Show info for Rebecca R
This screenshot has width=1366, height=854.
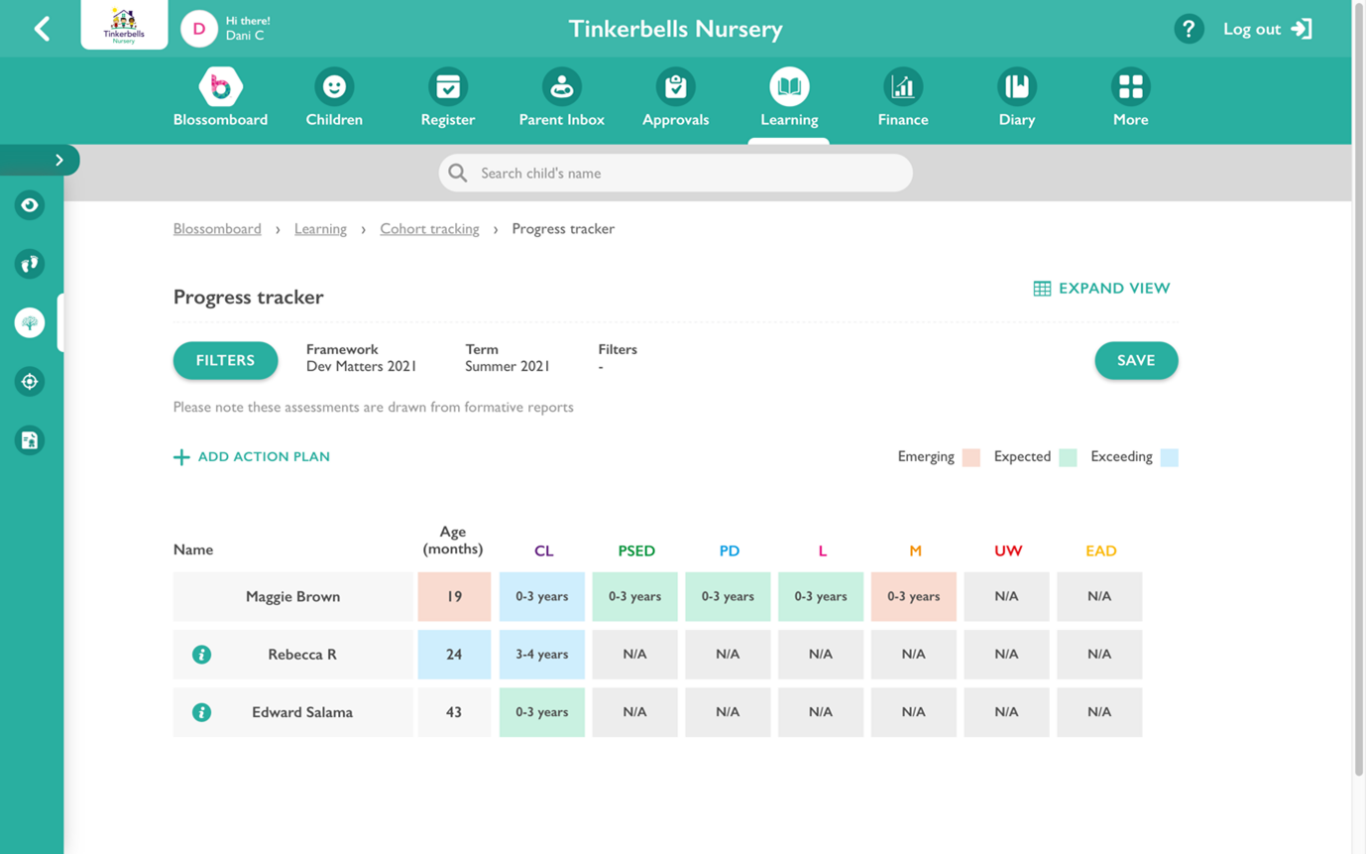(x=202, y=654)
